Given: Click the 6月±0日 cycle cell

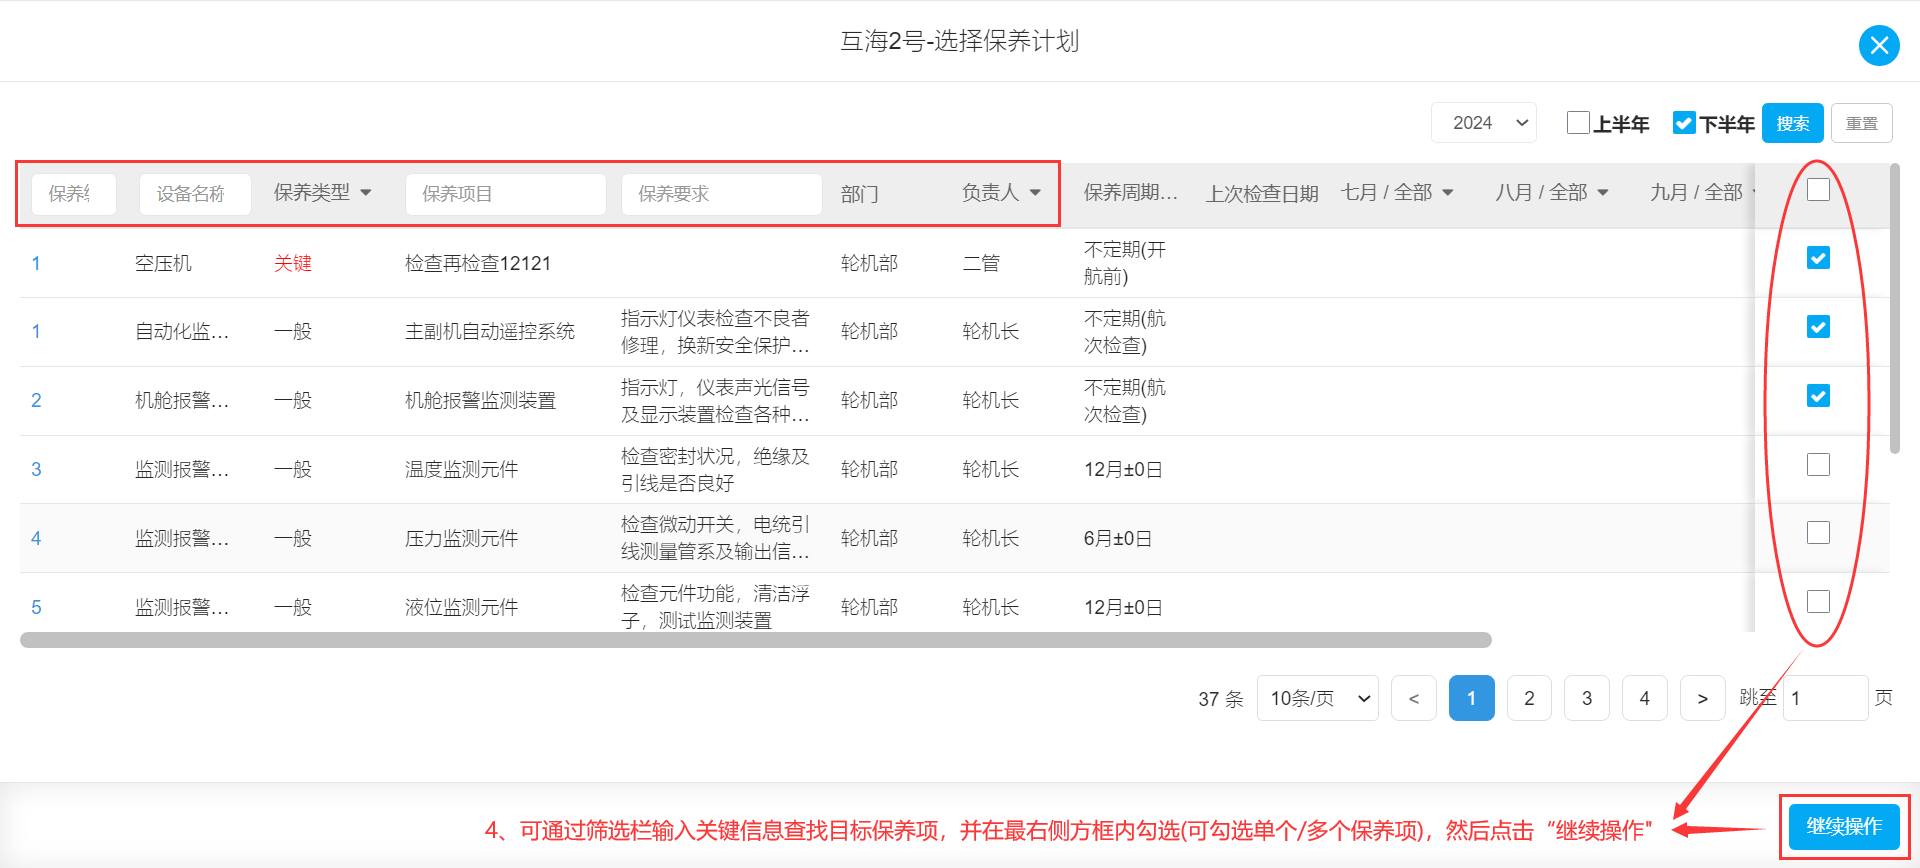Looking at the screenshot, I should click(1118, 538).
